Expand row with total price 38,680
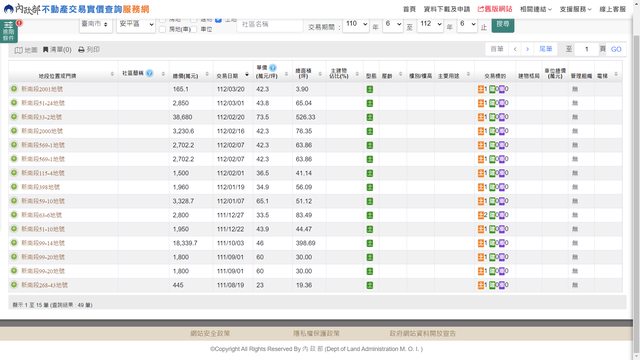 [x=14, y=117]
